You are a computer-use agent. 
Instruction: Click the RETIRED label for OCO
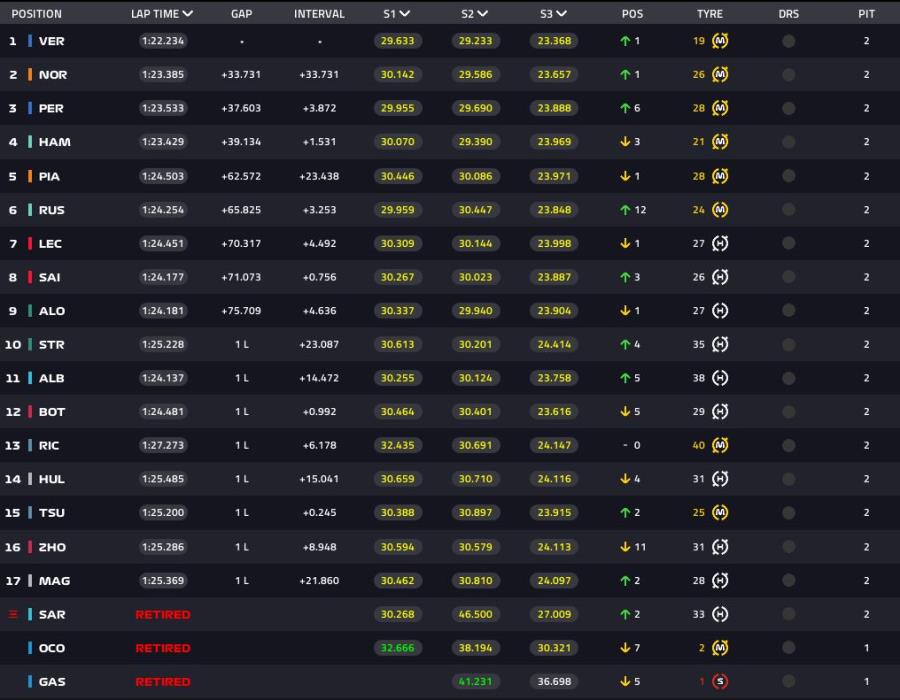(x=162, y=648)
